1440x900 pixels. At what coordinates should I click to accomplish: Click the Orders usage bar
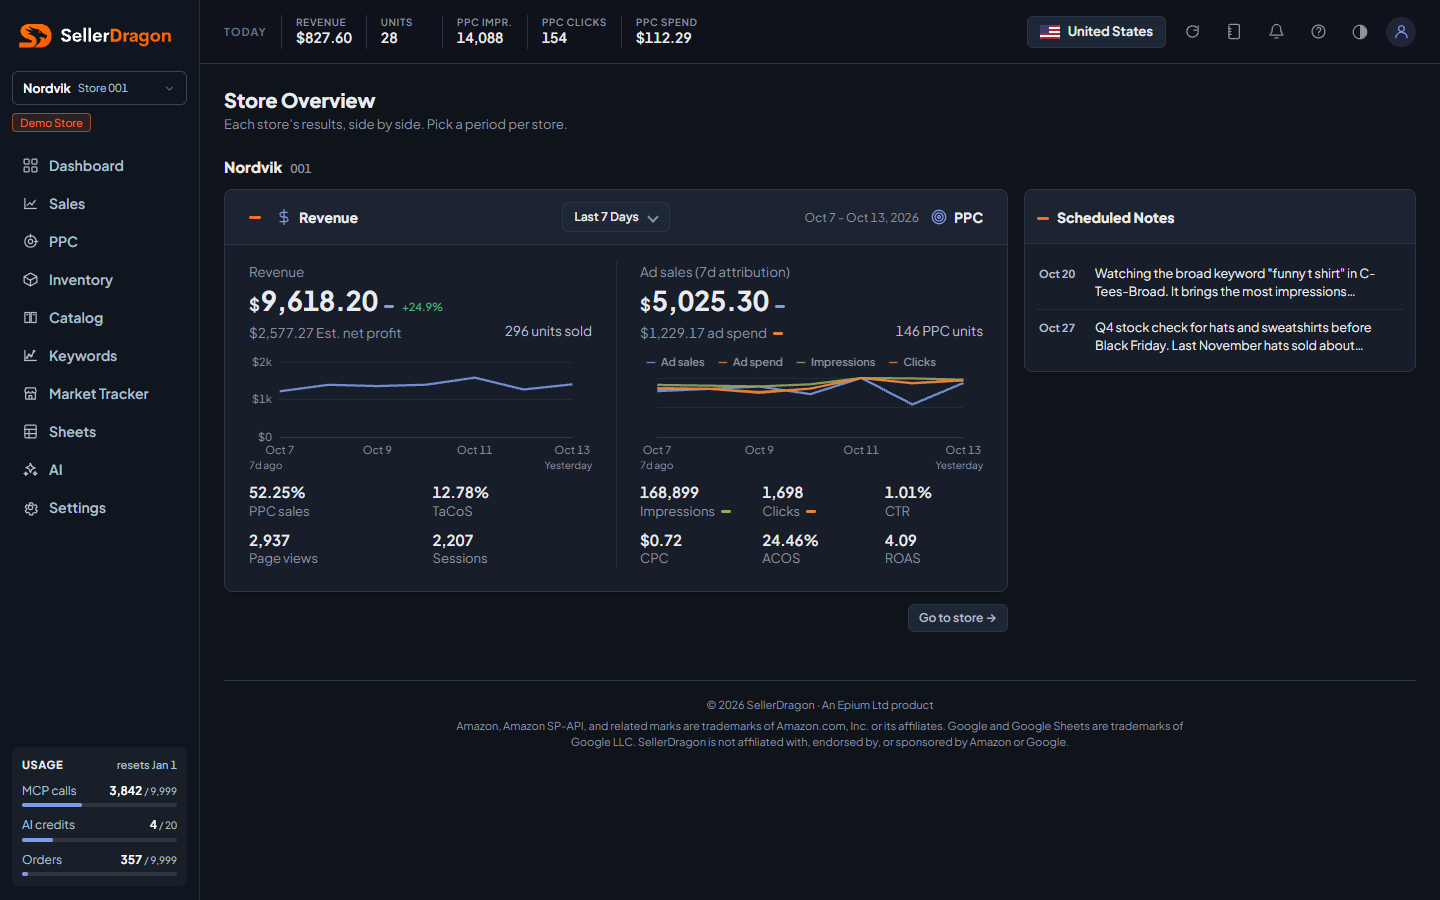click(x=99, y=874)
